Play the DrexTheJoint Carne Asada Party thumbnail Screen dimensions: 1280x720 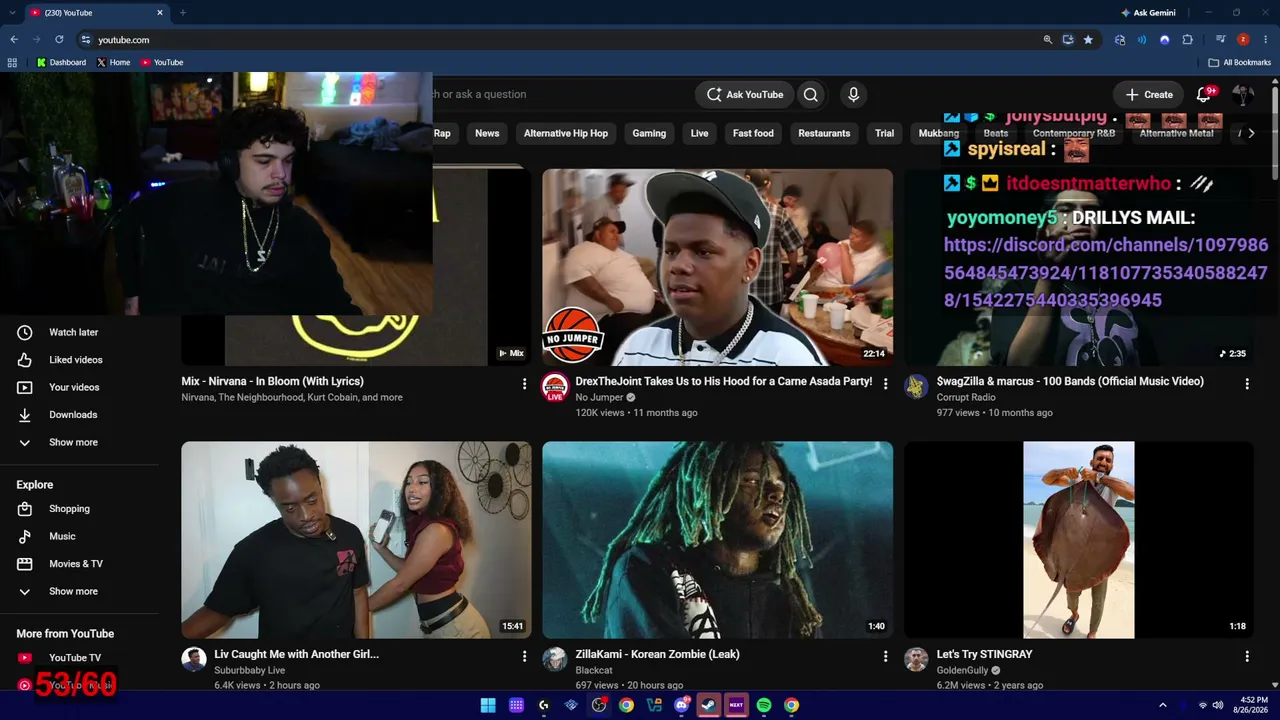pos(717,267)
